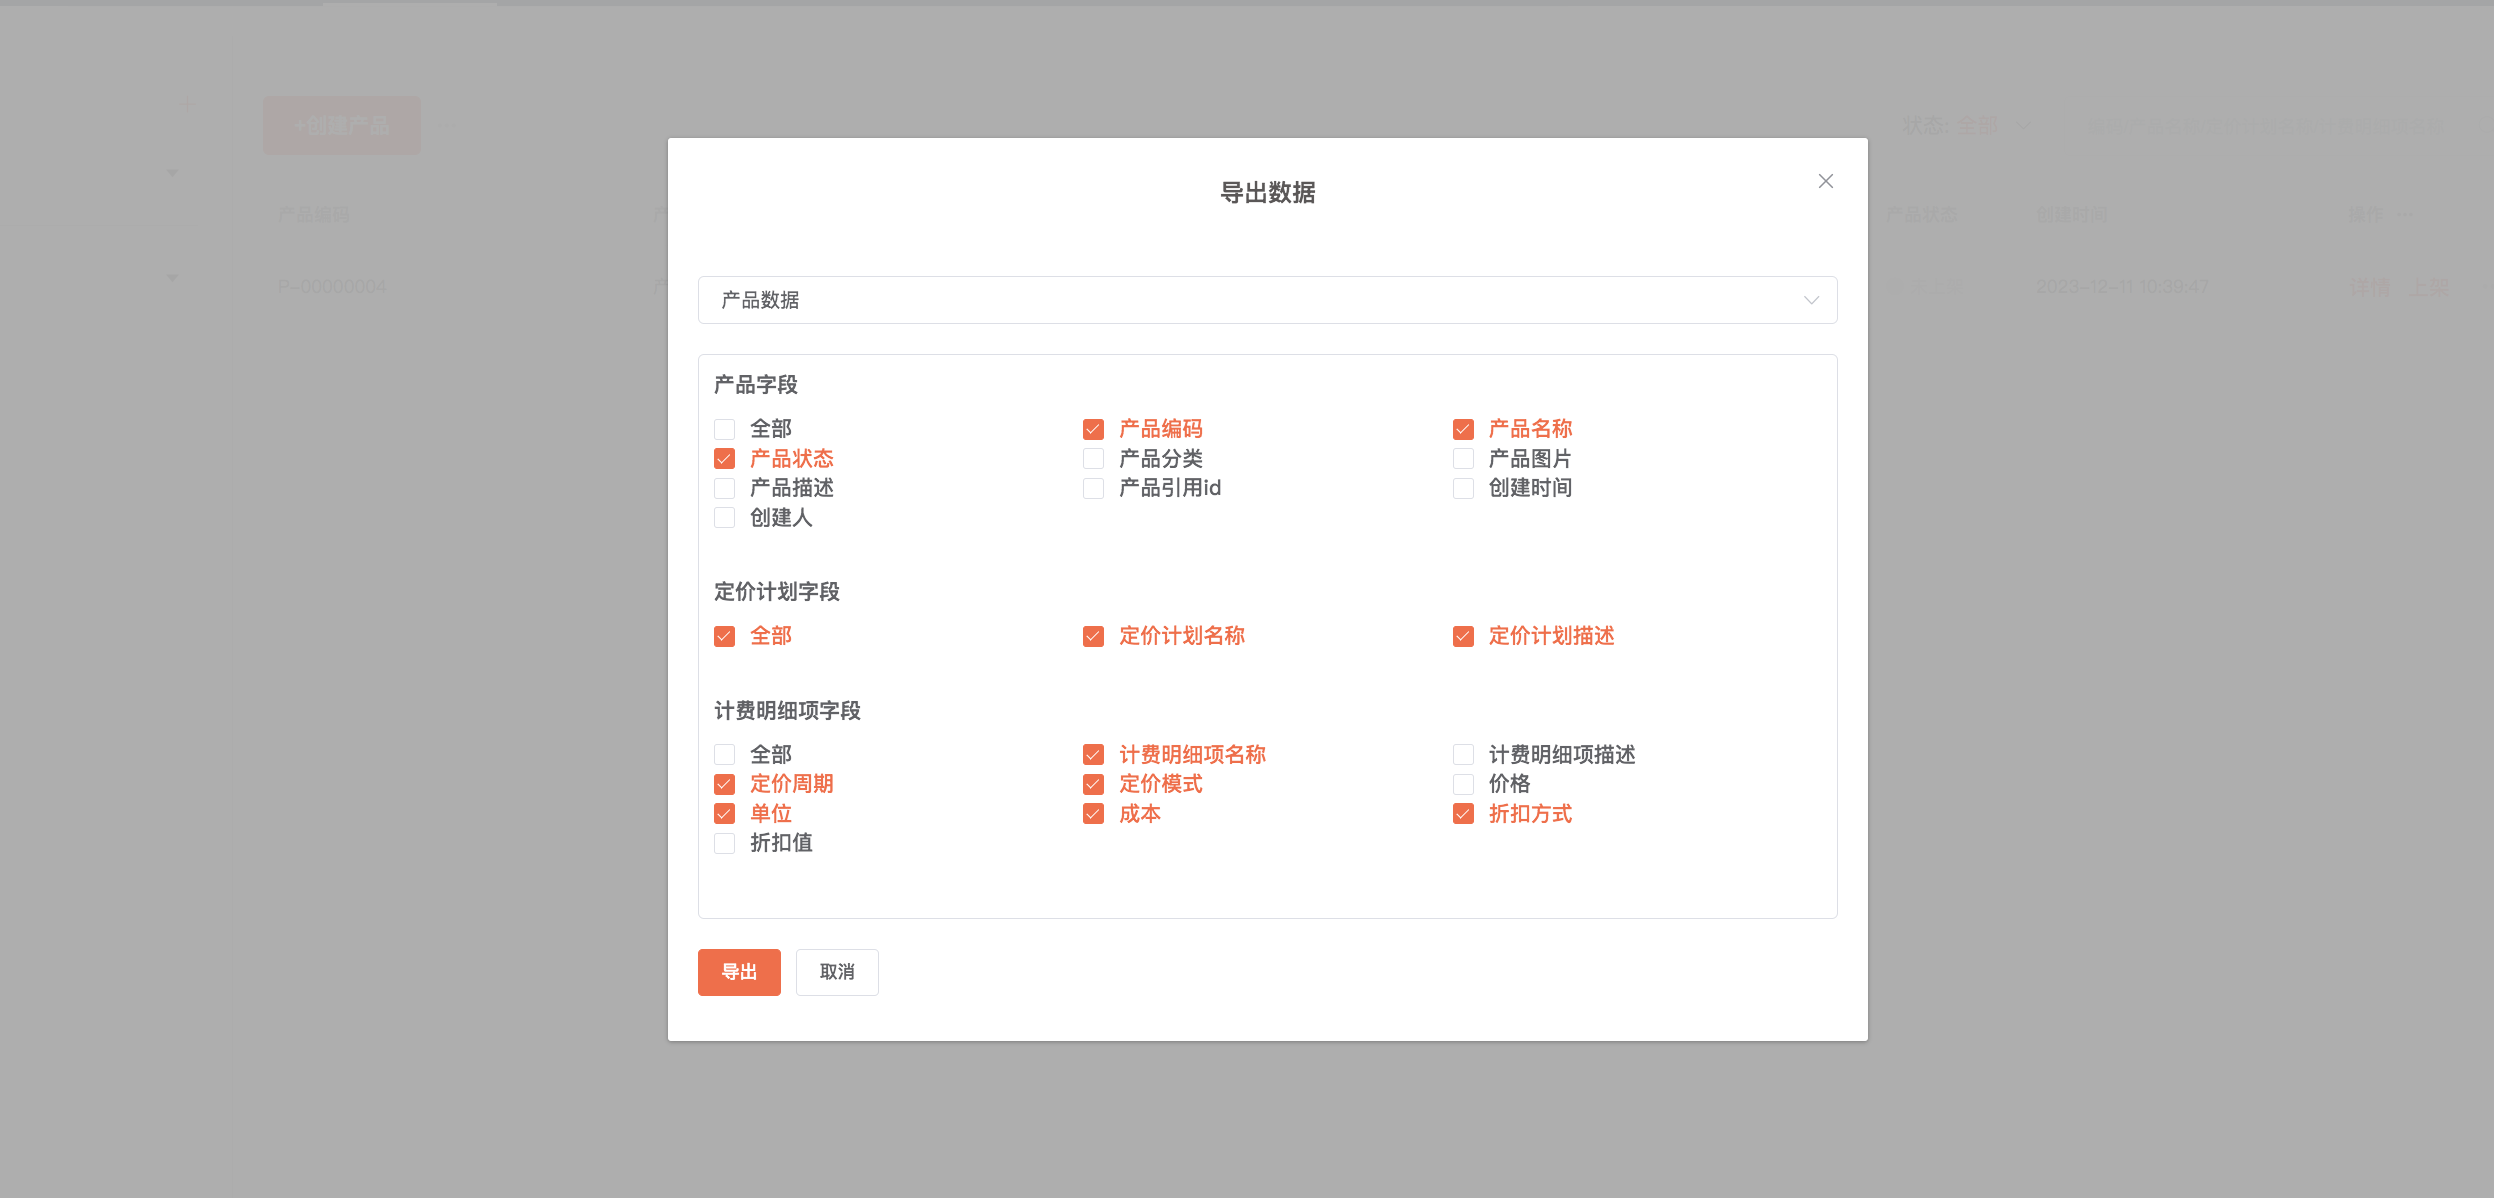The image size is (2494, 1198).
Task: Uncheck 全部 under 定价计划字段
Action: [725, 636]
